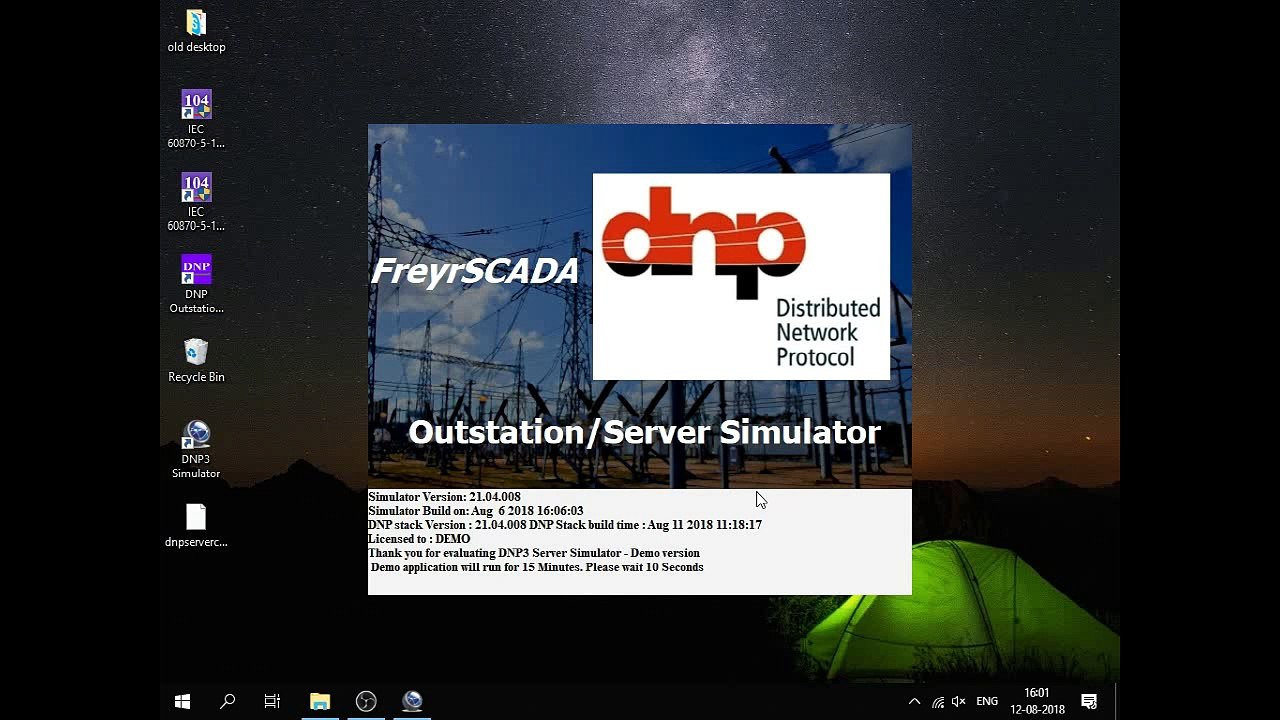
Task: Click the Thank you for evaluating line
Action: click(x=534, y=553)
